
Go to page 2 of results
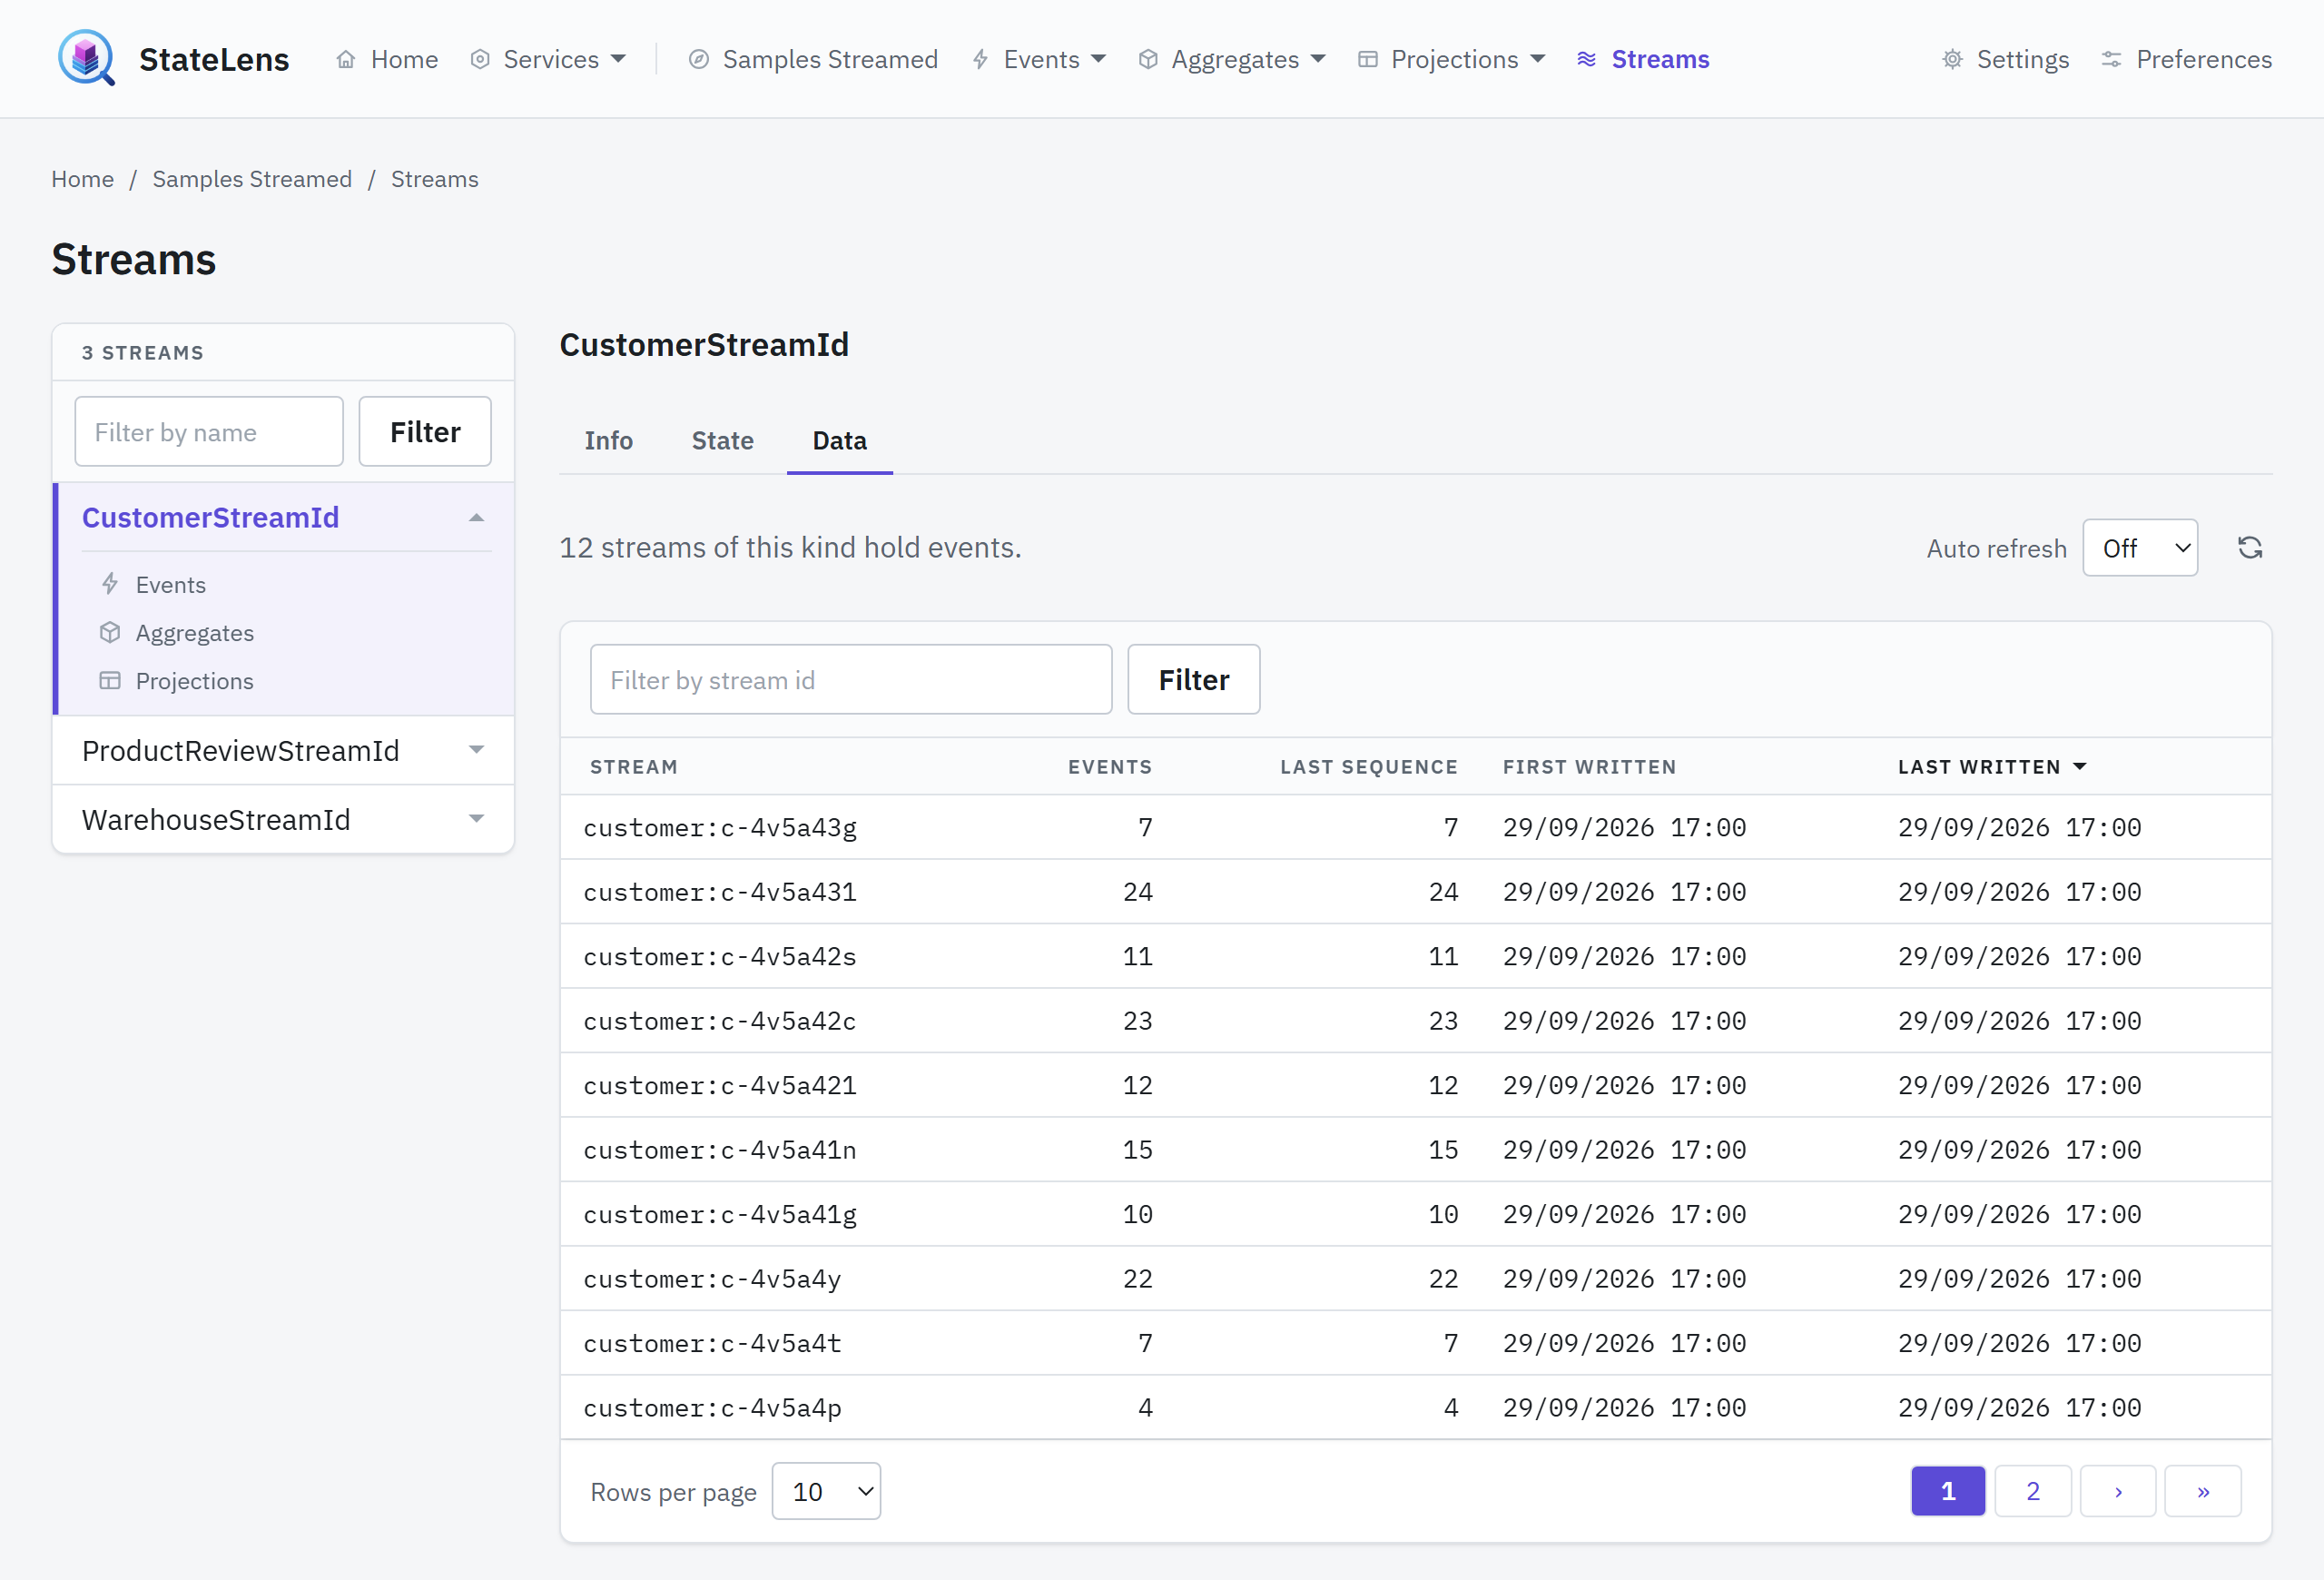[2033, 1491]
